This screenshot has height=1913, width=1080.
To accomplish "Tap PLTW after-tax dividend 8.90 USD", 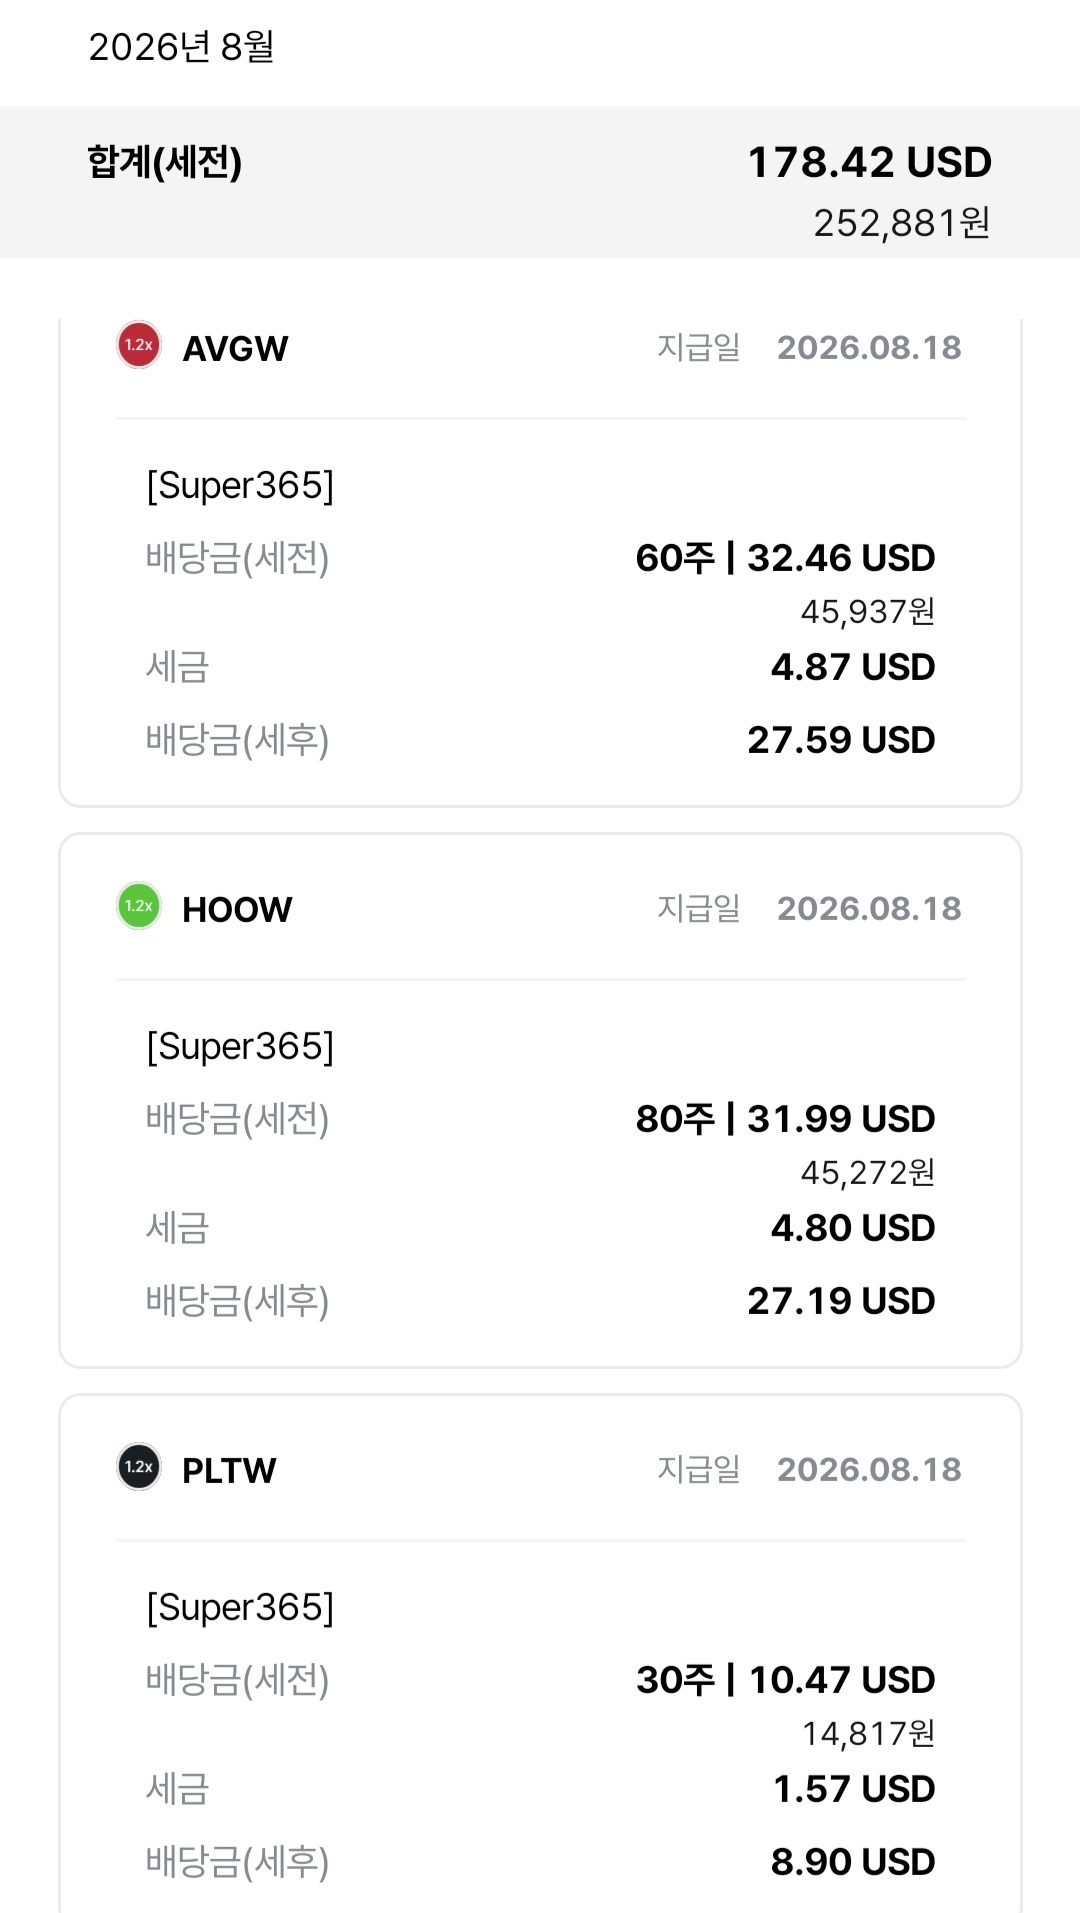I will 853,1861.
